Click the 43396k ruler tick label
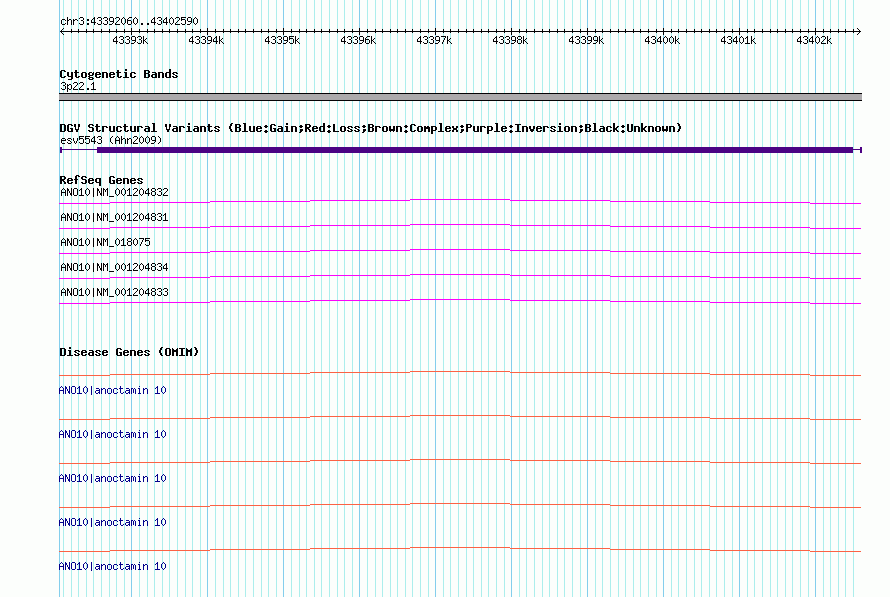The width and height of the screenshot is (890, 597). tap(358, 40)
